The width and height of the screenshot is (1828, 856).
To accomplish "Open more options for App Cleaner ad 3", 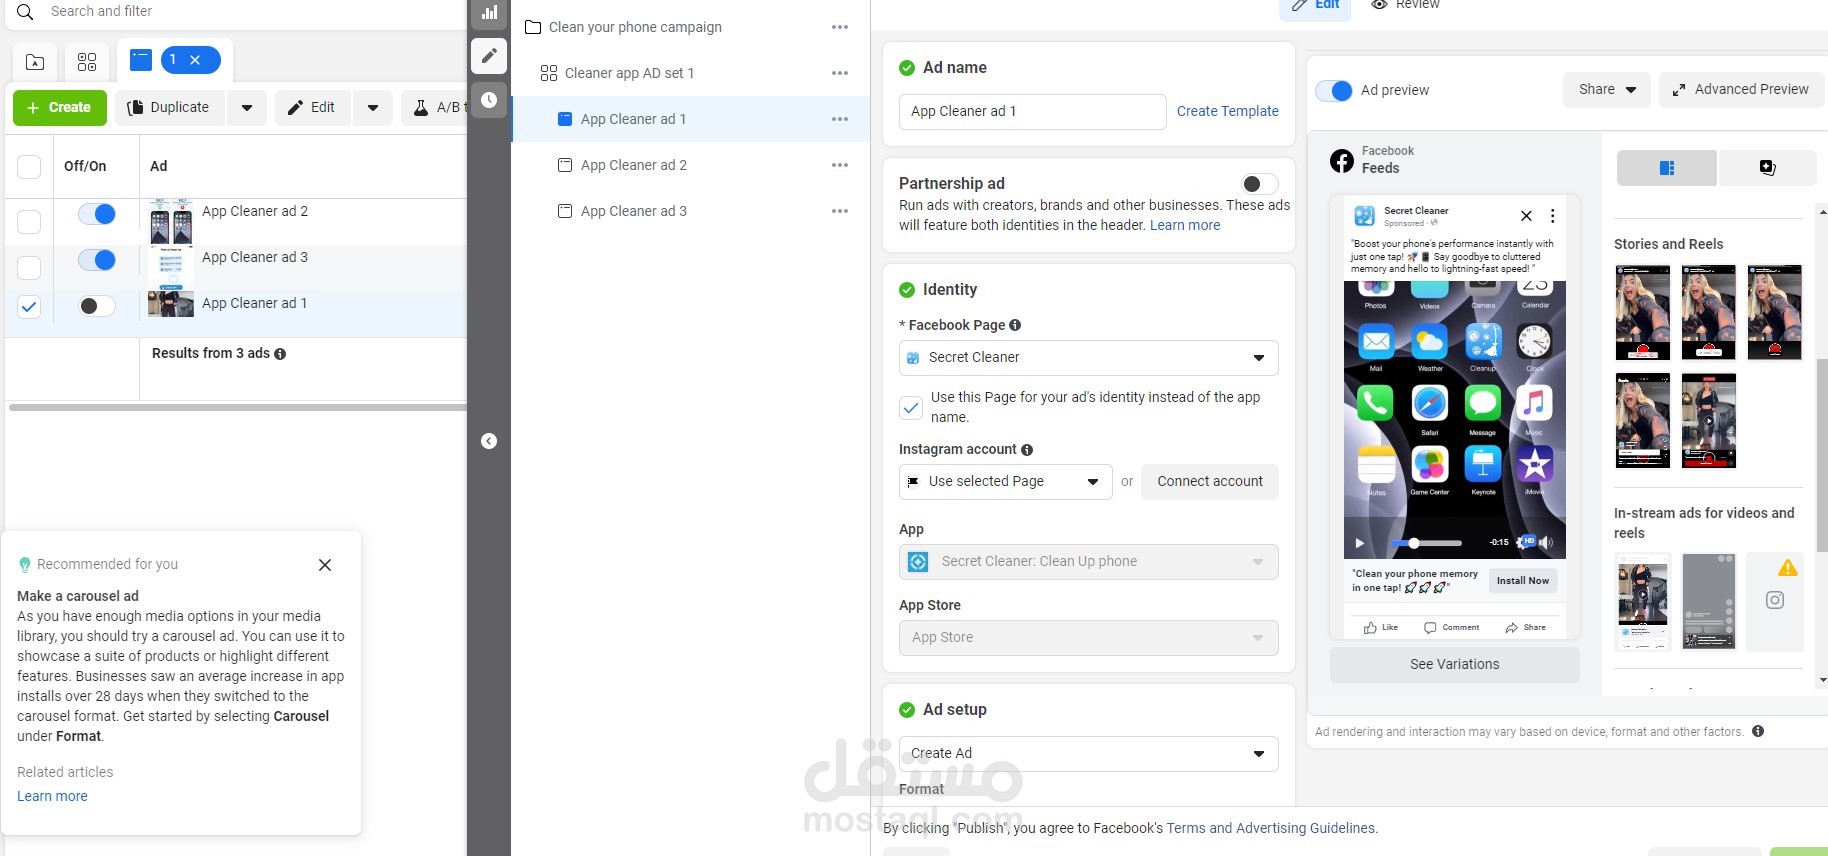I will (x=840, y=211).
